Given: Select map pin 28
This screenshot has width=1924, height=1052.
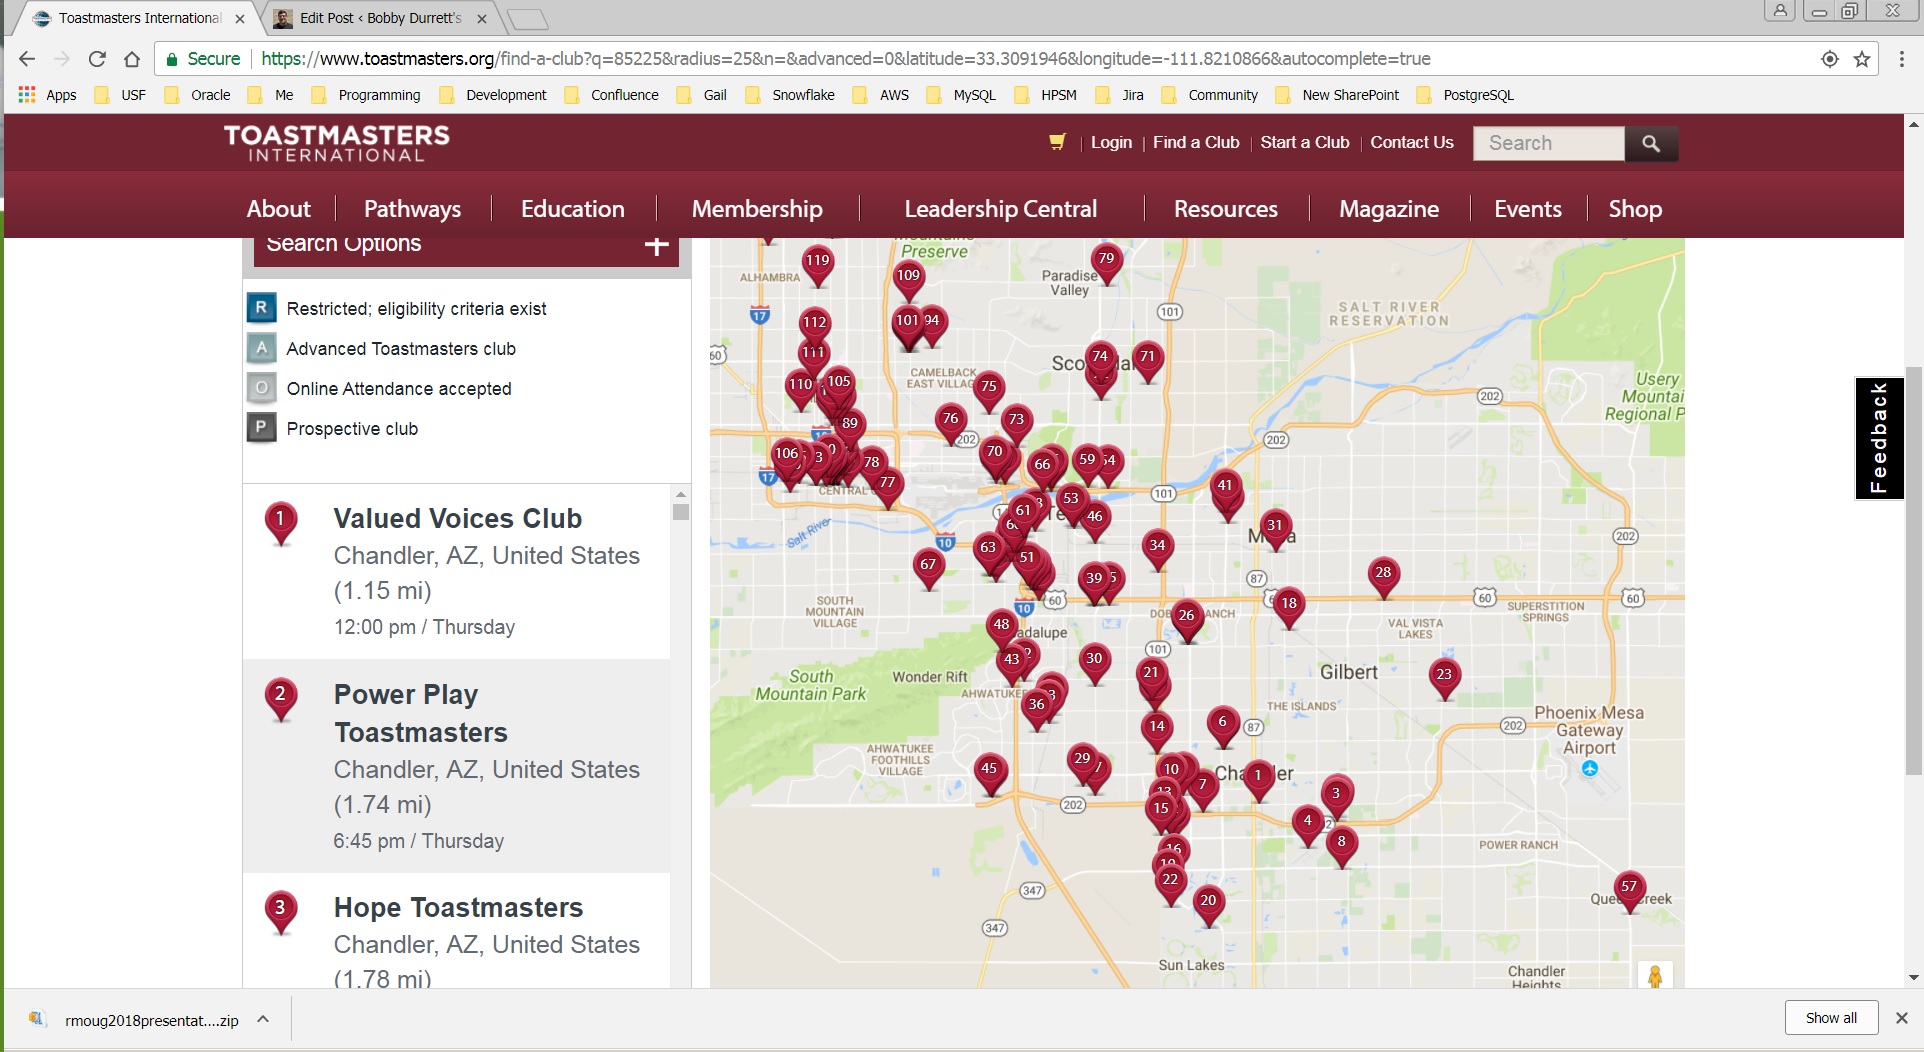Looking at the screenshot, I should click(1383, 577).
